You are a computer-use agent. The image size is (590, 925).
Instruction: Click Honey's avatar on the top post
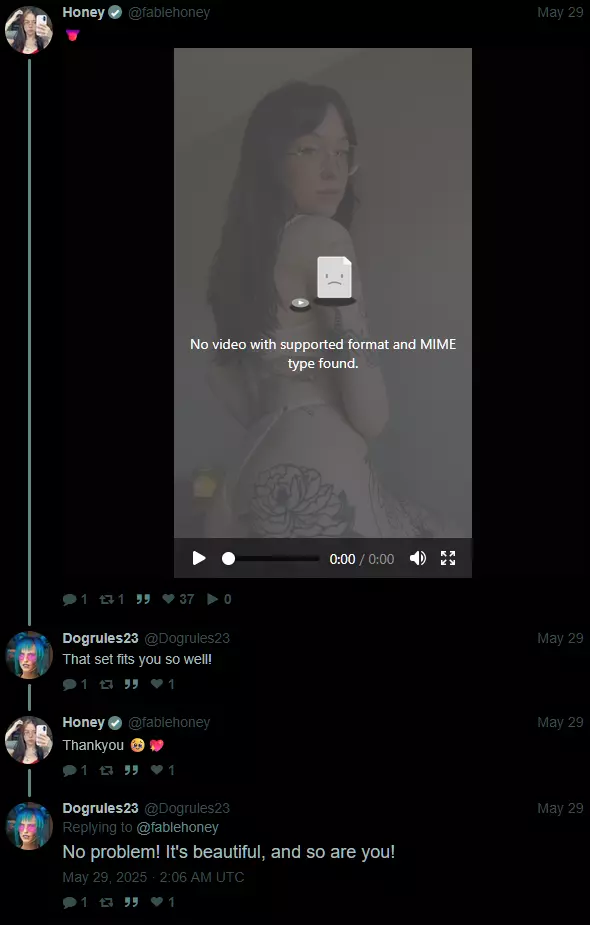click(x=29, y=30)
